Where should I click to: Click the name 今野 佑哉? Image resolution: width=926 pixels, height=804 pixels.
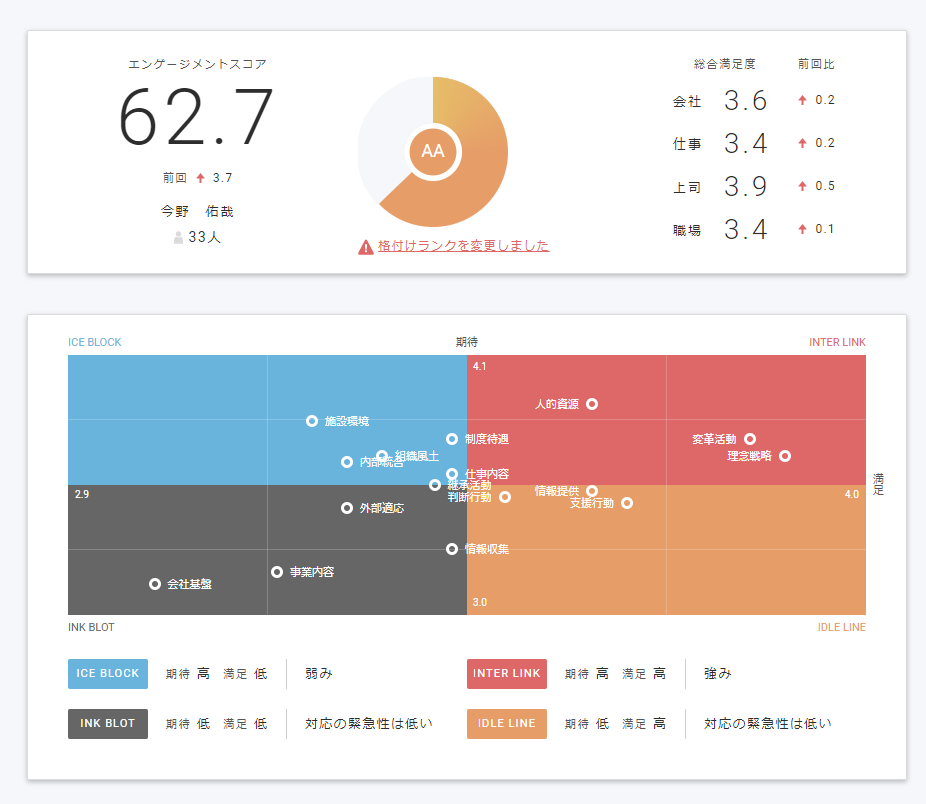tap(197, 211)
